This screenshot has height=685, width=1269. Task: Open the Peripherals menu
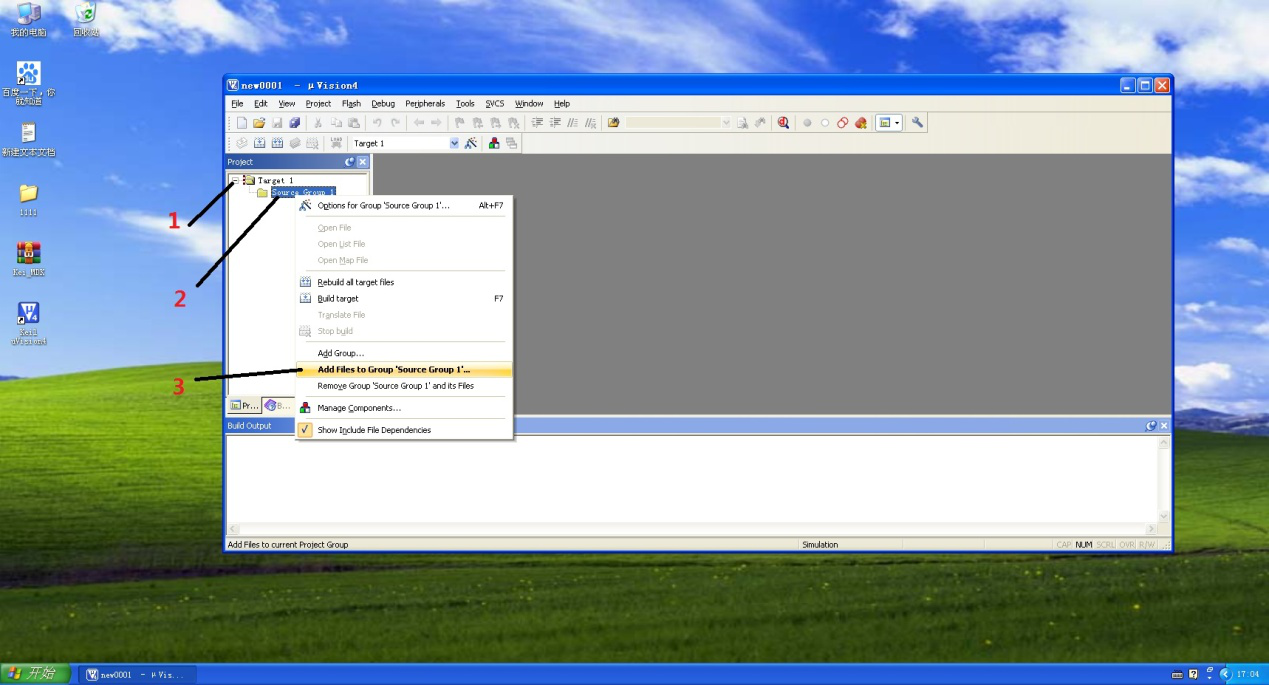[425, 103]
